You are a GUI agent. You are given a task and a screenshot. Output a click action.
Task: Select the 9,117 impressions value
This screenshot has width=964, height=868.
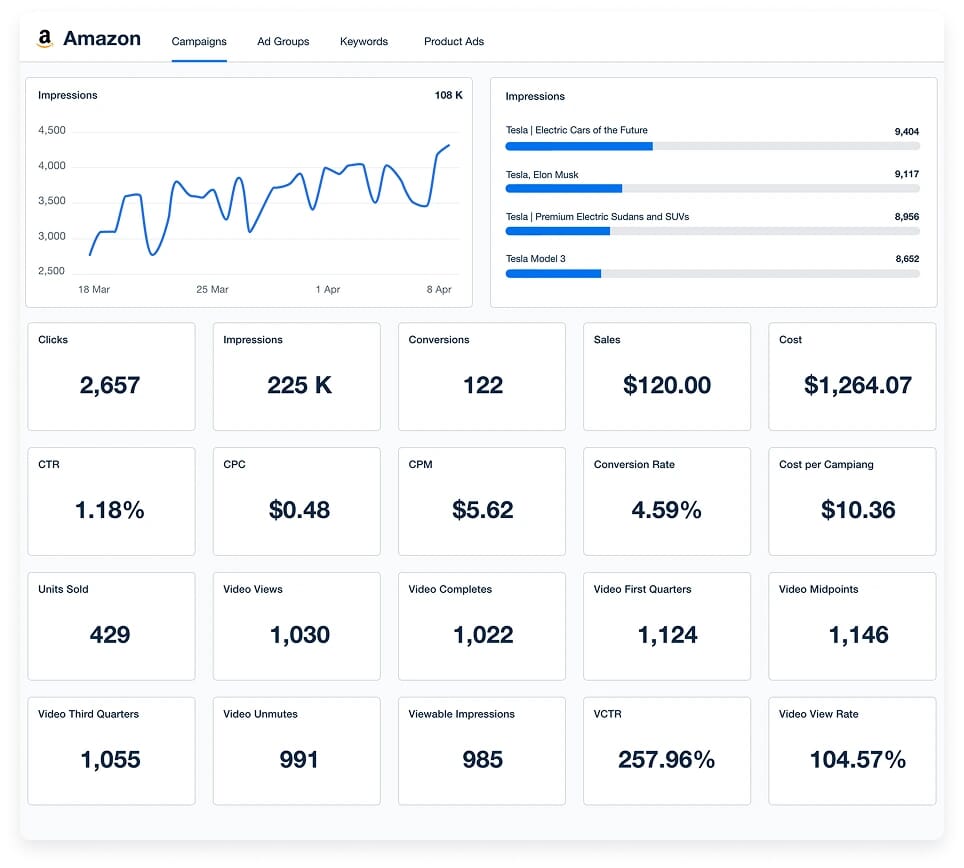click(906, 174)
